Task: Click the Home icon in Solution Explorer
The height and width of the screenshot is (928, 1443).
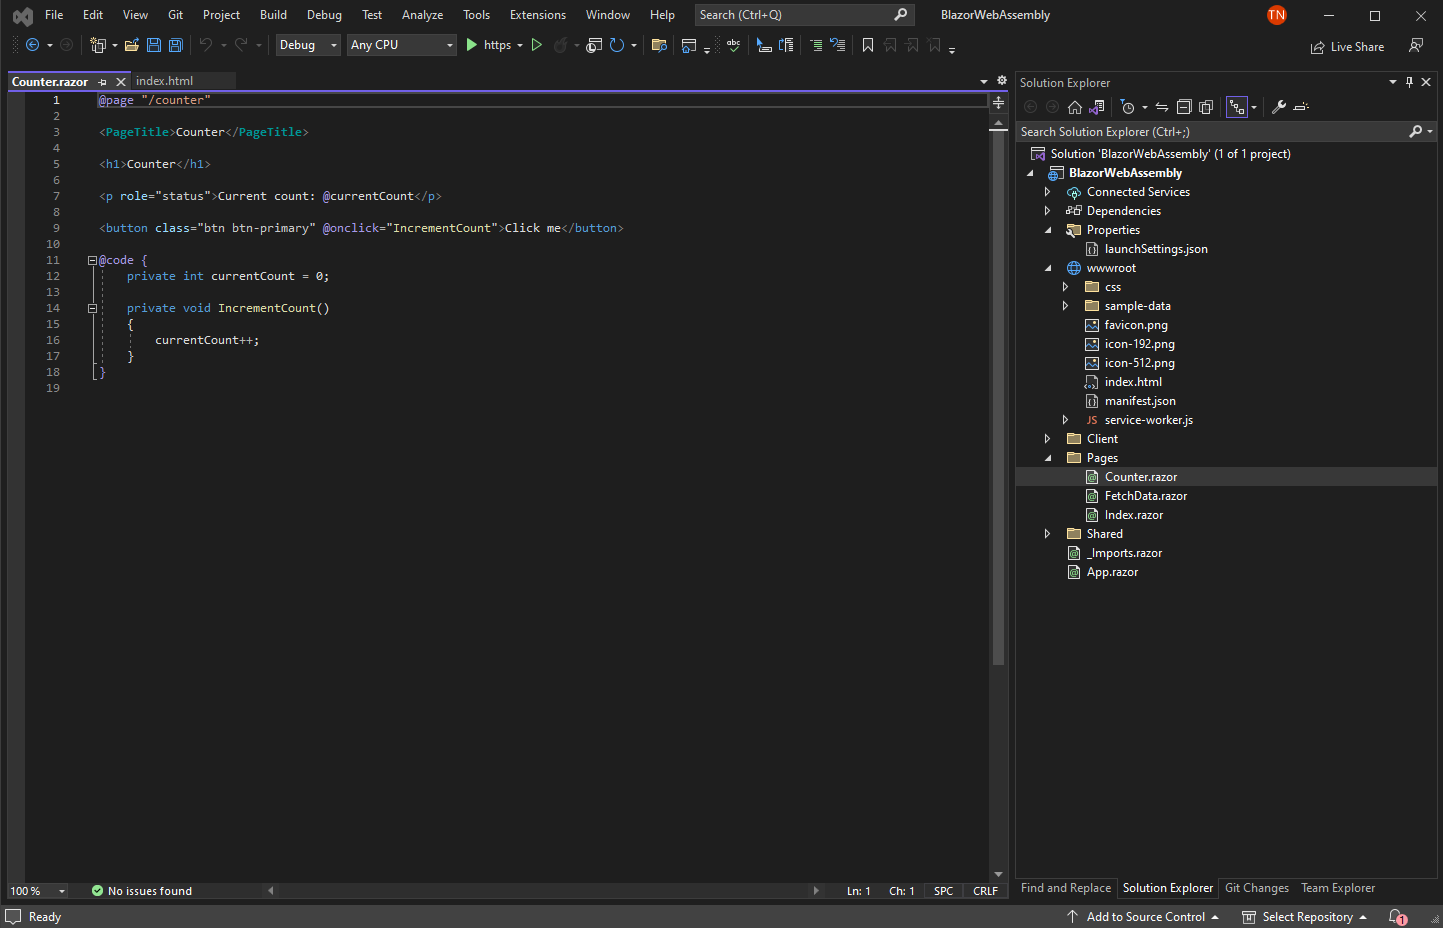Action: [1075, 107]
